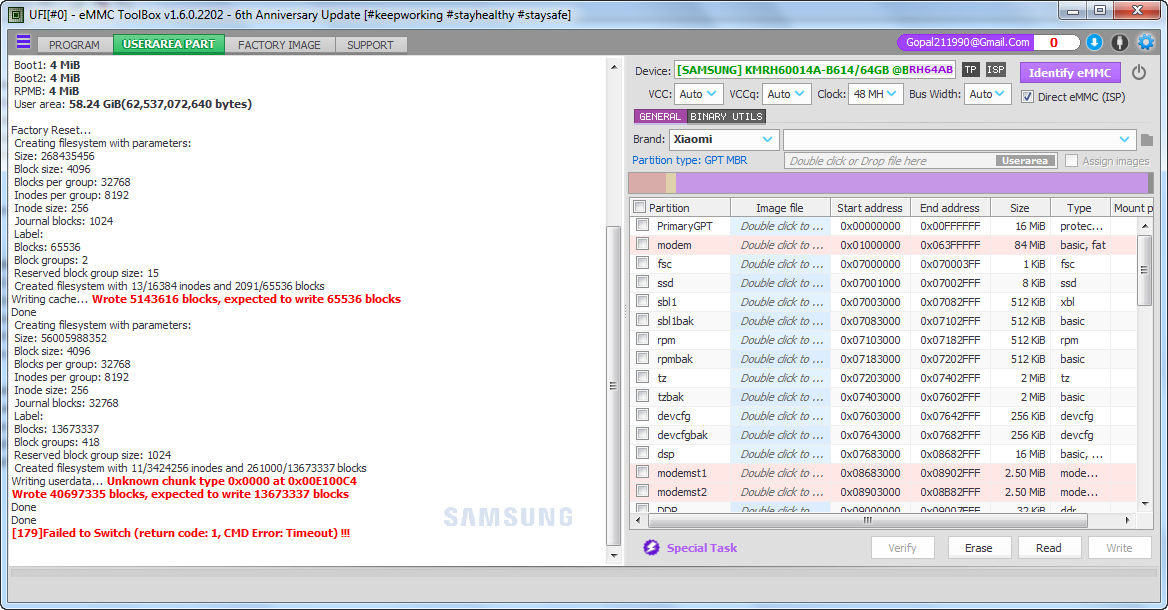The image size is (1168, 610).
Task: Select the USERAREA PART tab
Action: point(168,44)
